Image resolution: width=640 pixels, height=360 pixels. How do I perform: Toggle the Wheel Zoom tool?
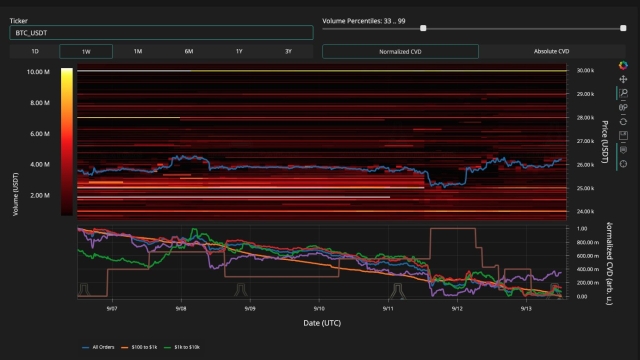623,107
